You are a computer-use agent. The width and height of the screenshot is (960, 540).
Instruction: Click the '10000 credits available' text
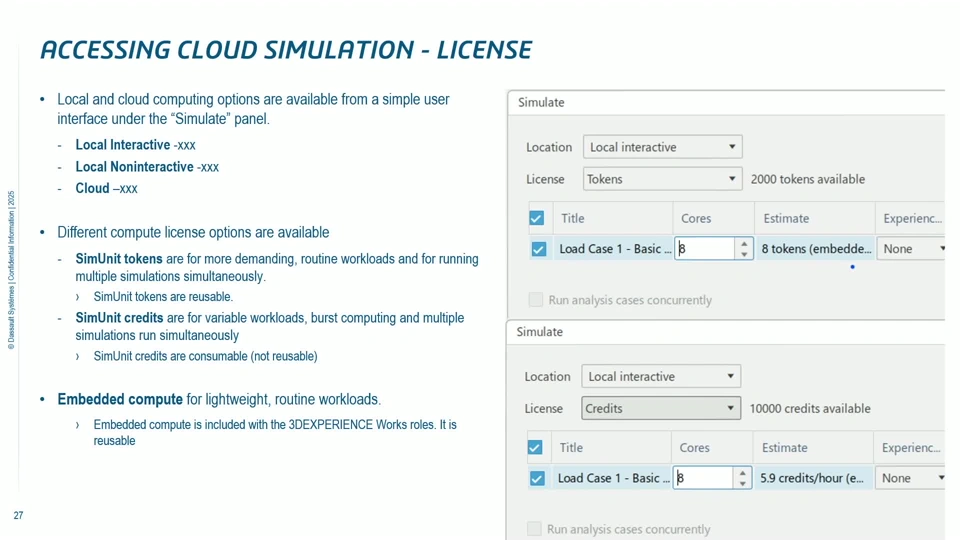coord(810,408)
